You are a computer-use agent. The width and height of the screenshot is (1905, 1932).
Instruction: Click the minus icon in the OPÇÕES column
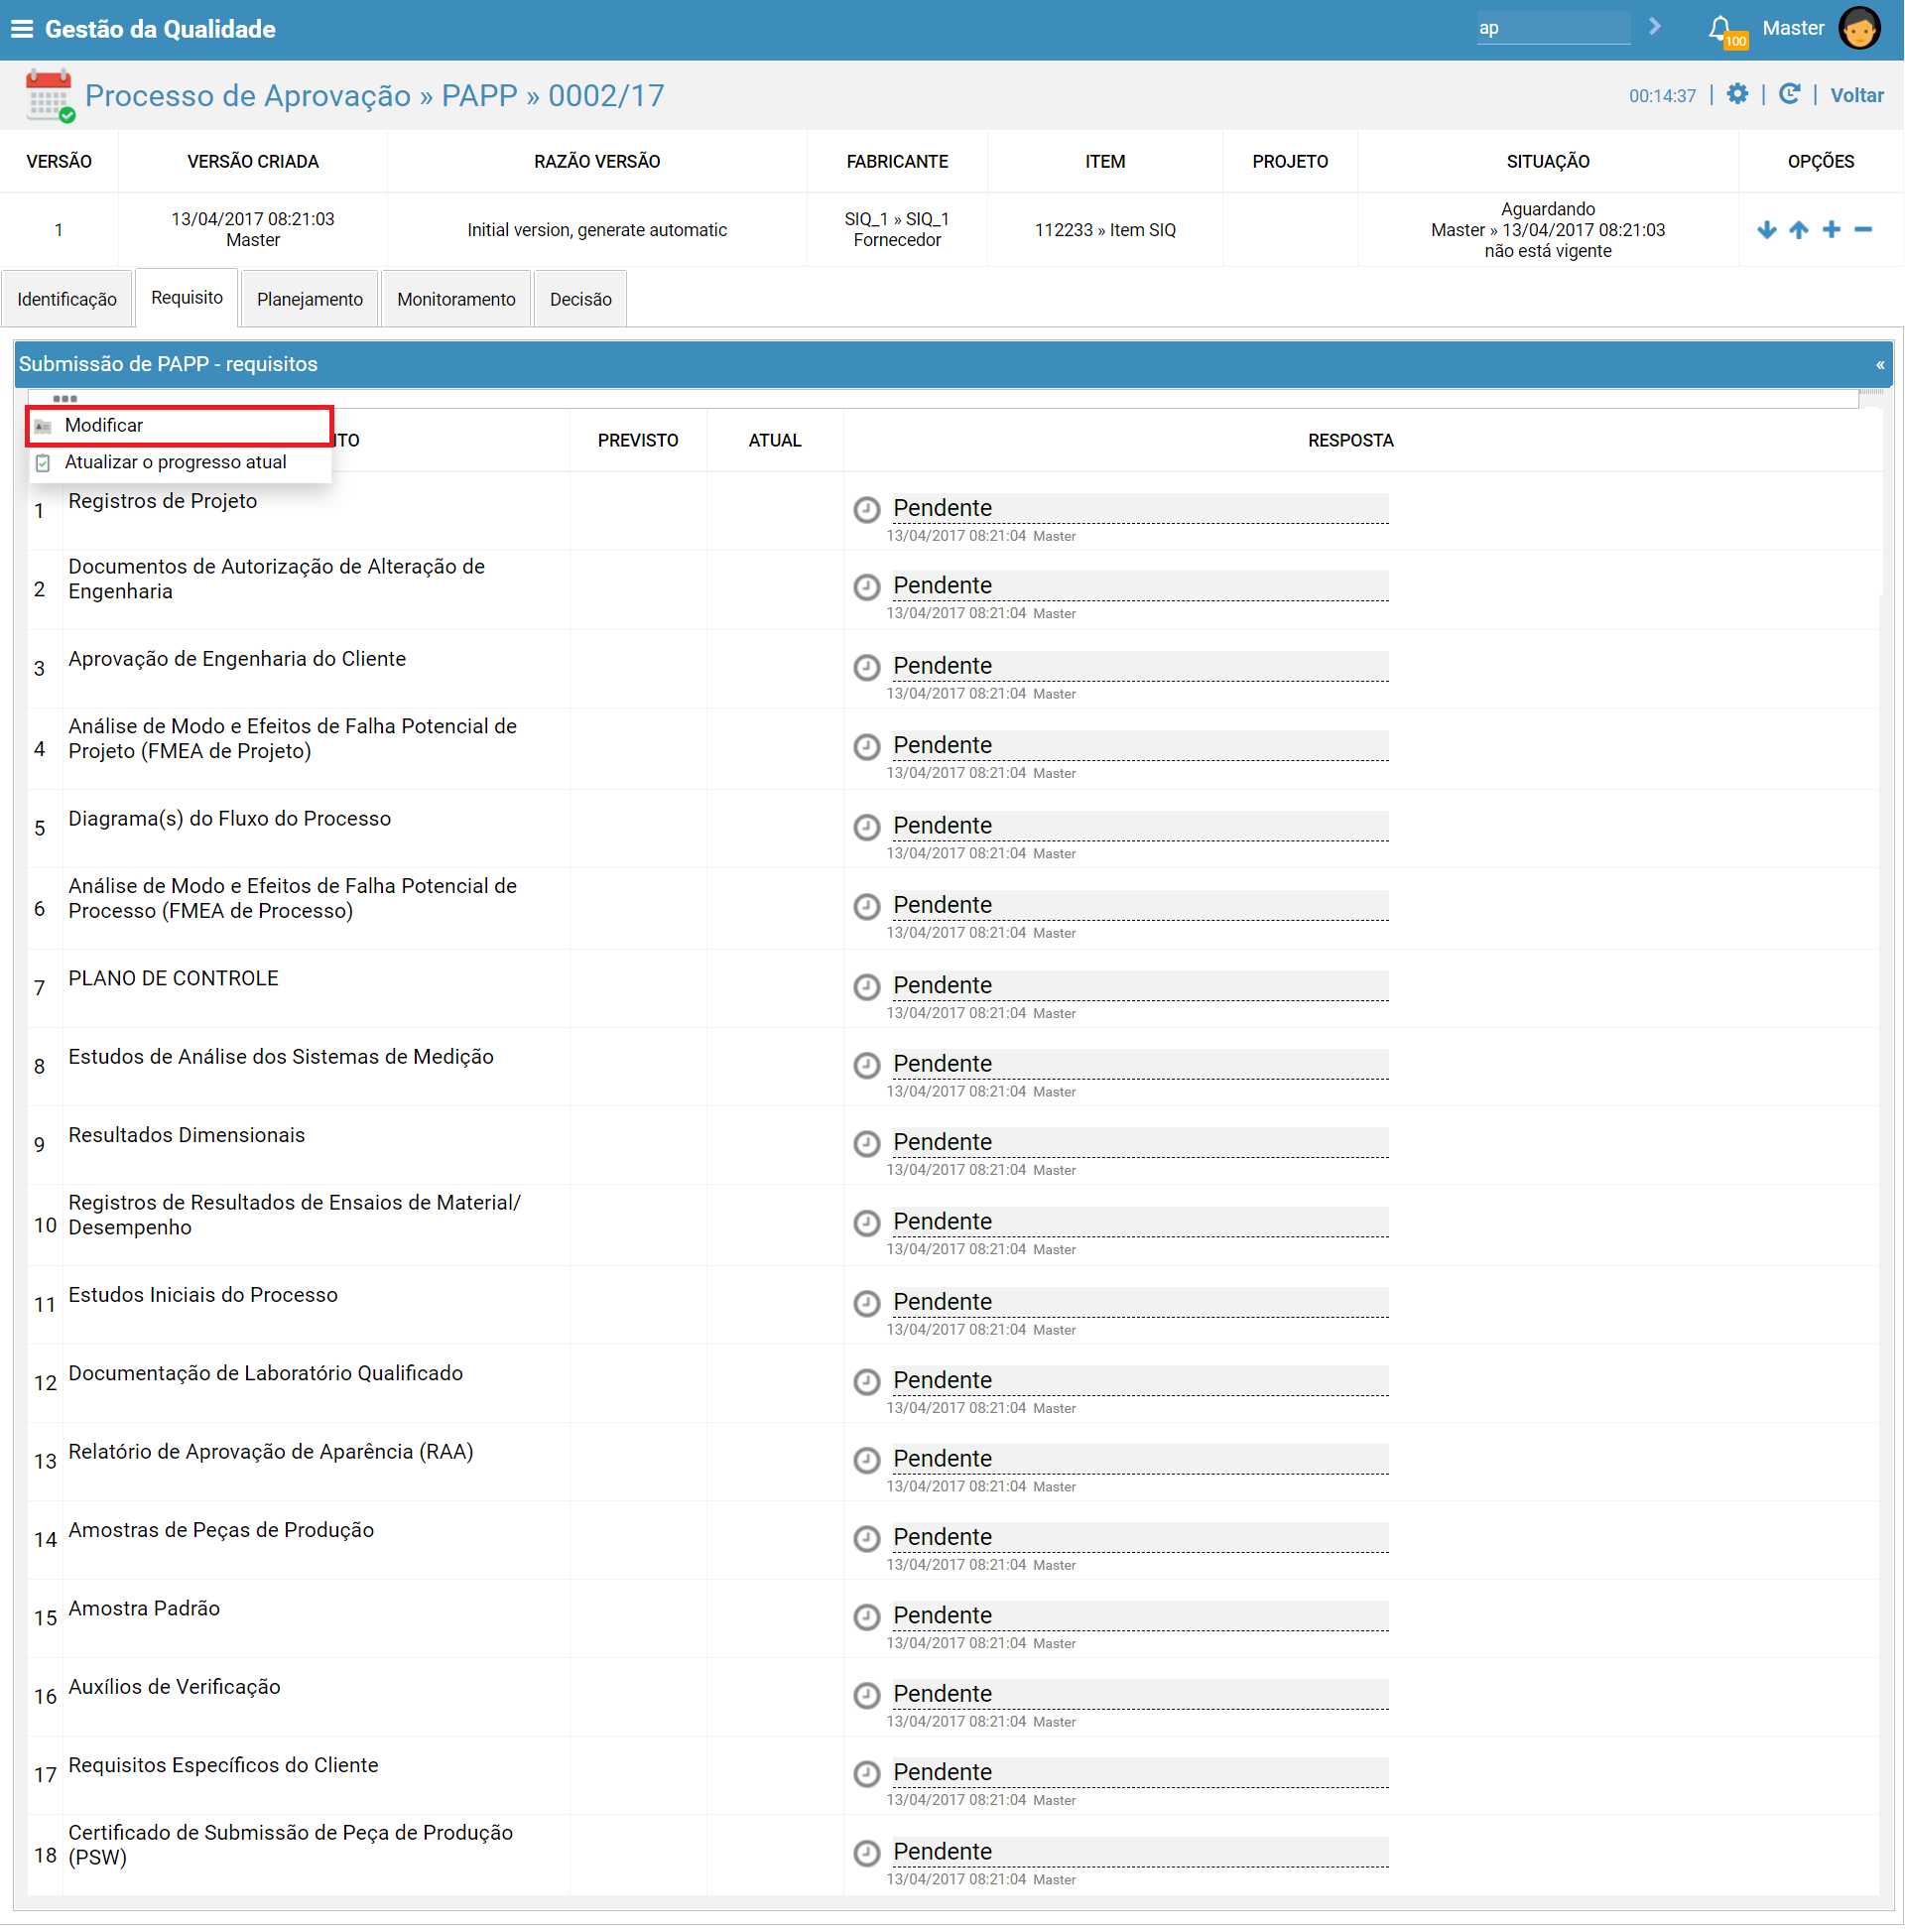tap(1863, 230)
